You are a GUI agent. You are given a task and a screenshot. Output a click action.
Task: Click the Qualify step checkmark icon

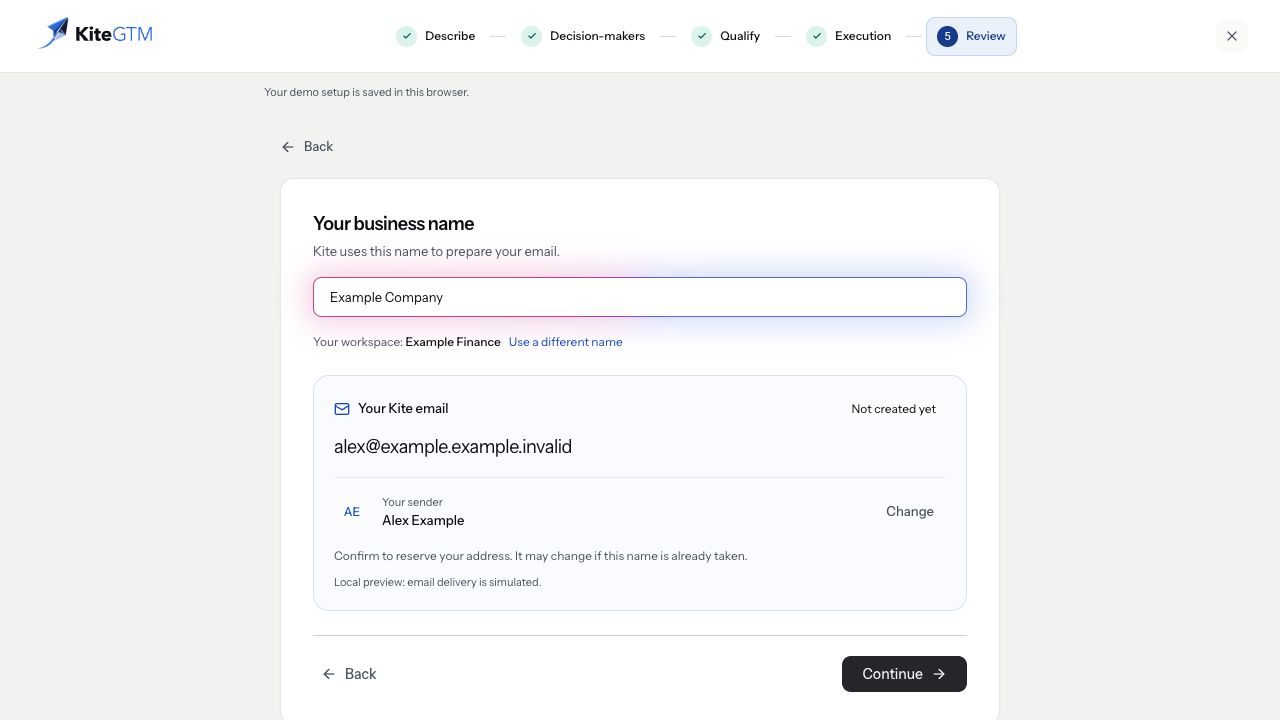click(701, 36)
